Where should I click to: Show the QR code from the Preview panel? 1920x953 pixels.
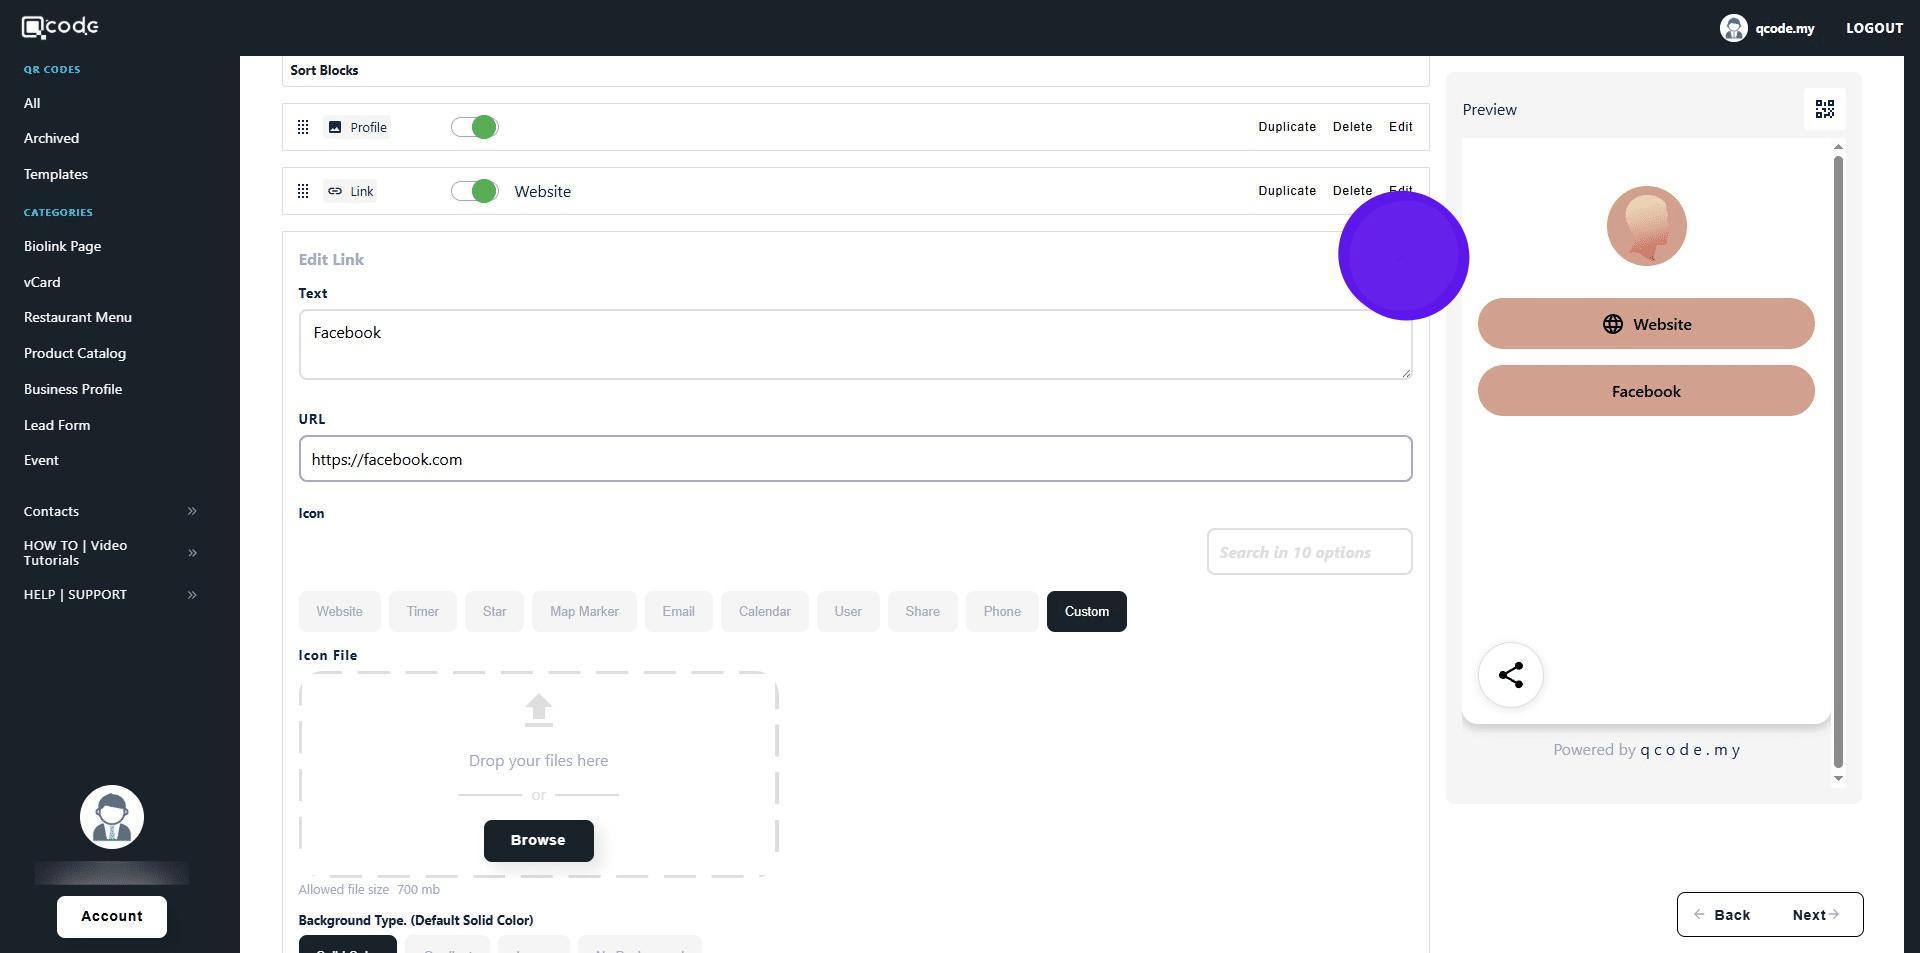coord(1825,109)
